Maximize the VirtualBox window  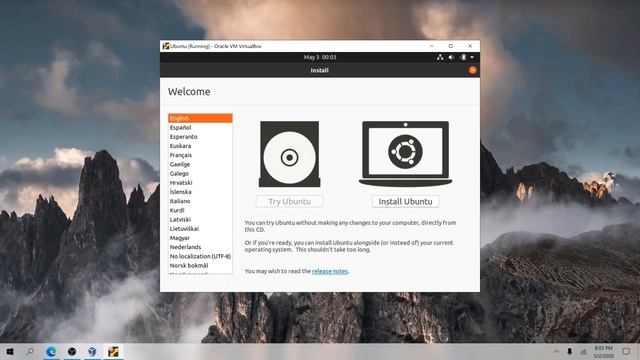pyautogui.click(x=451, y=46)
